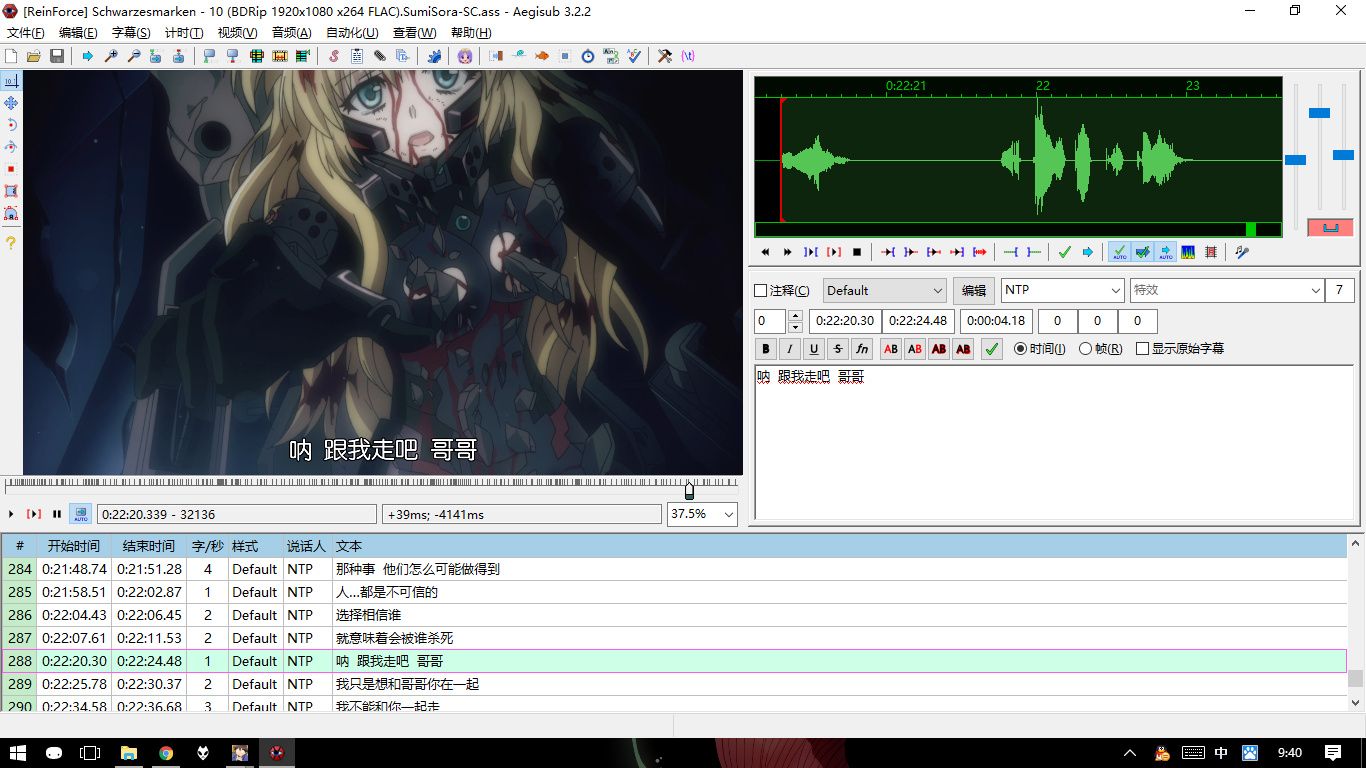Cycle tag hiding mode {\t} icon
The height and width of the screenshot is (768, 1366).
(688, 56)
